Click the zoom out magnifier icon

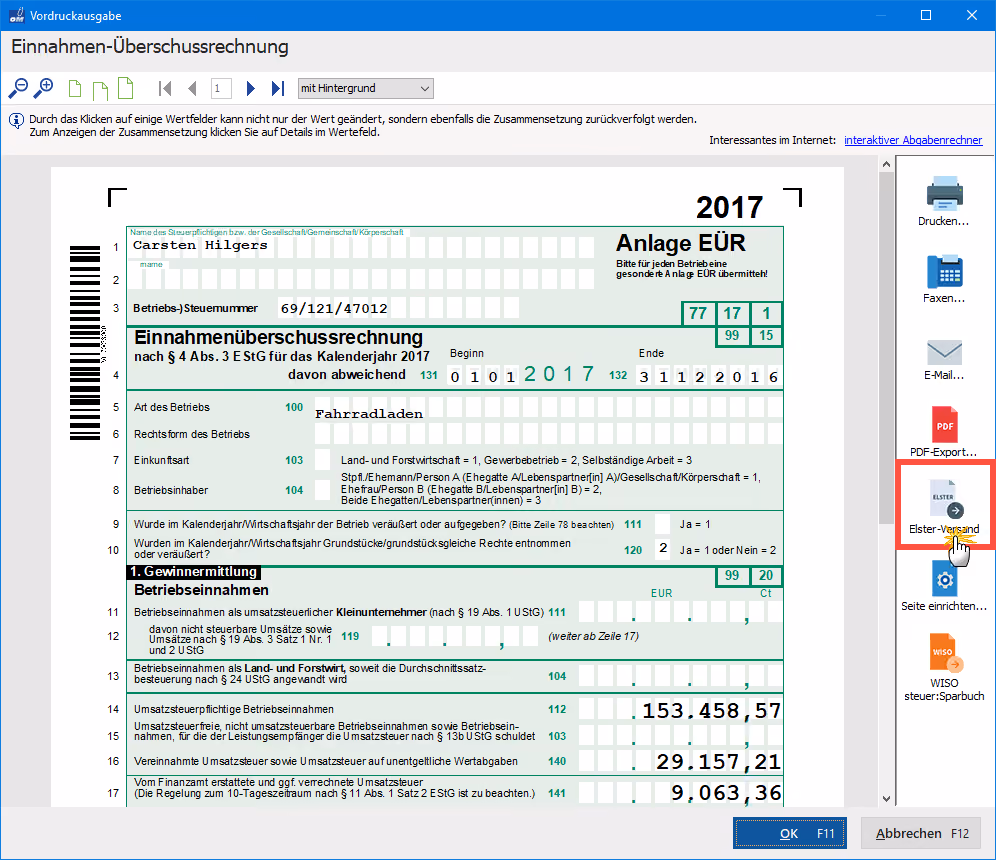(x=18, y=88)
